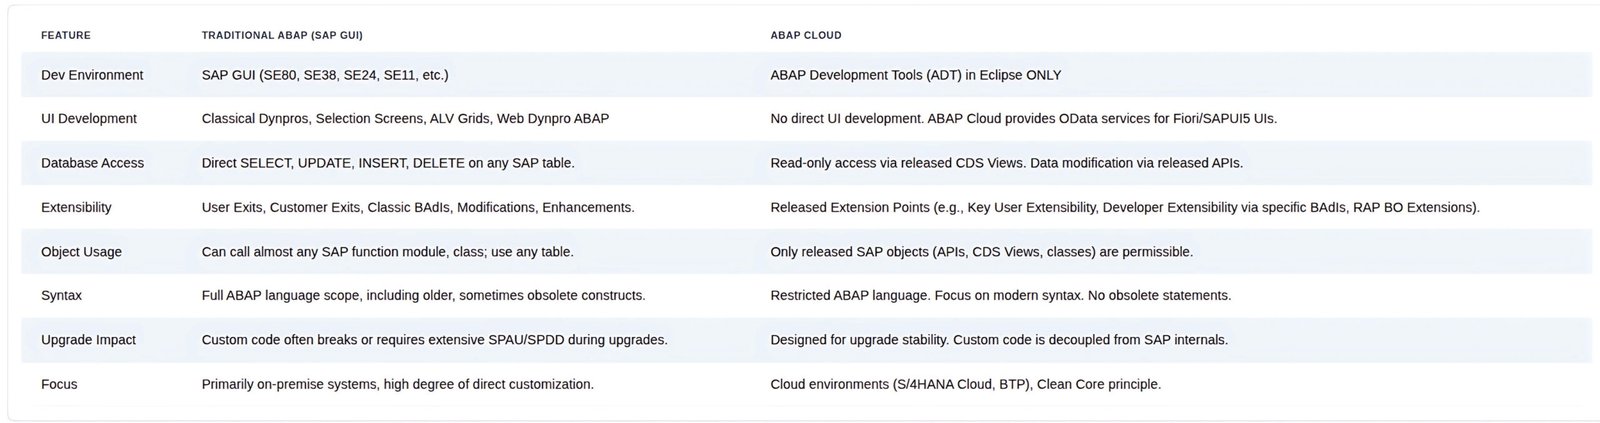Select the Upgrade Impact row label

[x=89, y=340]
